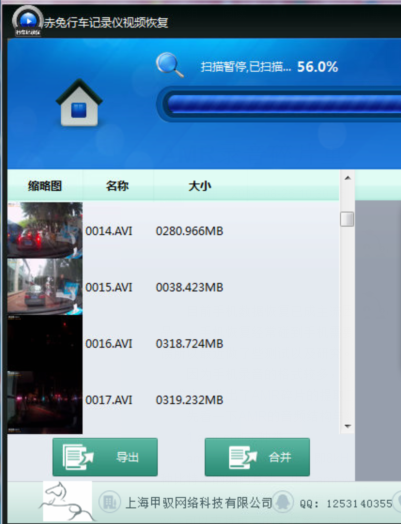Click the 缩略图 column header
This screenshot has width=401, height=524.
(45, 185)
